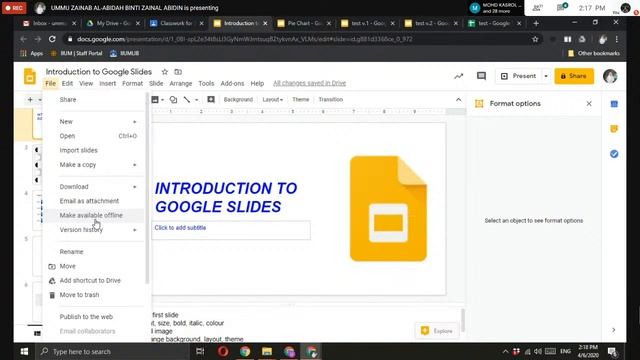Click the Click to add subtitle box

coord(231,230)
